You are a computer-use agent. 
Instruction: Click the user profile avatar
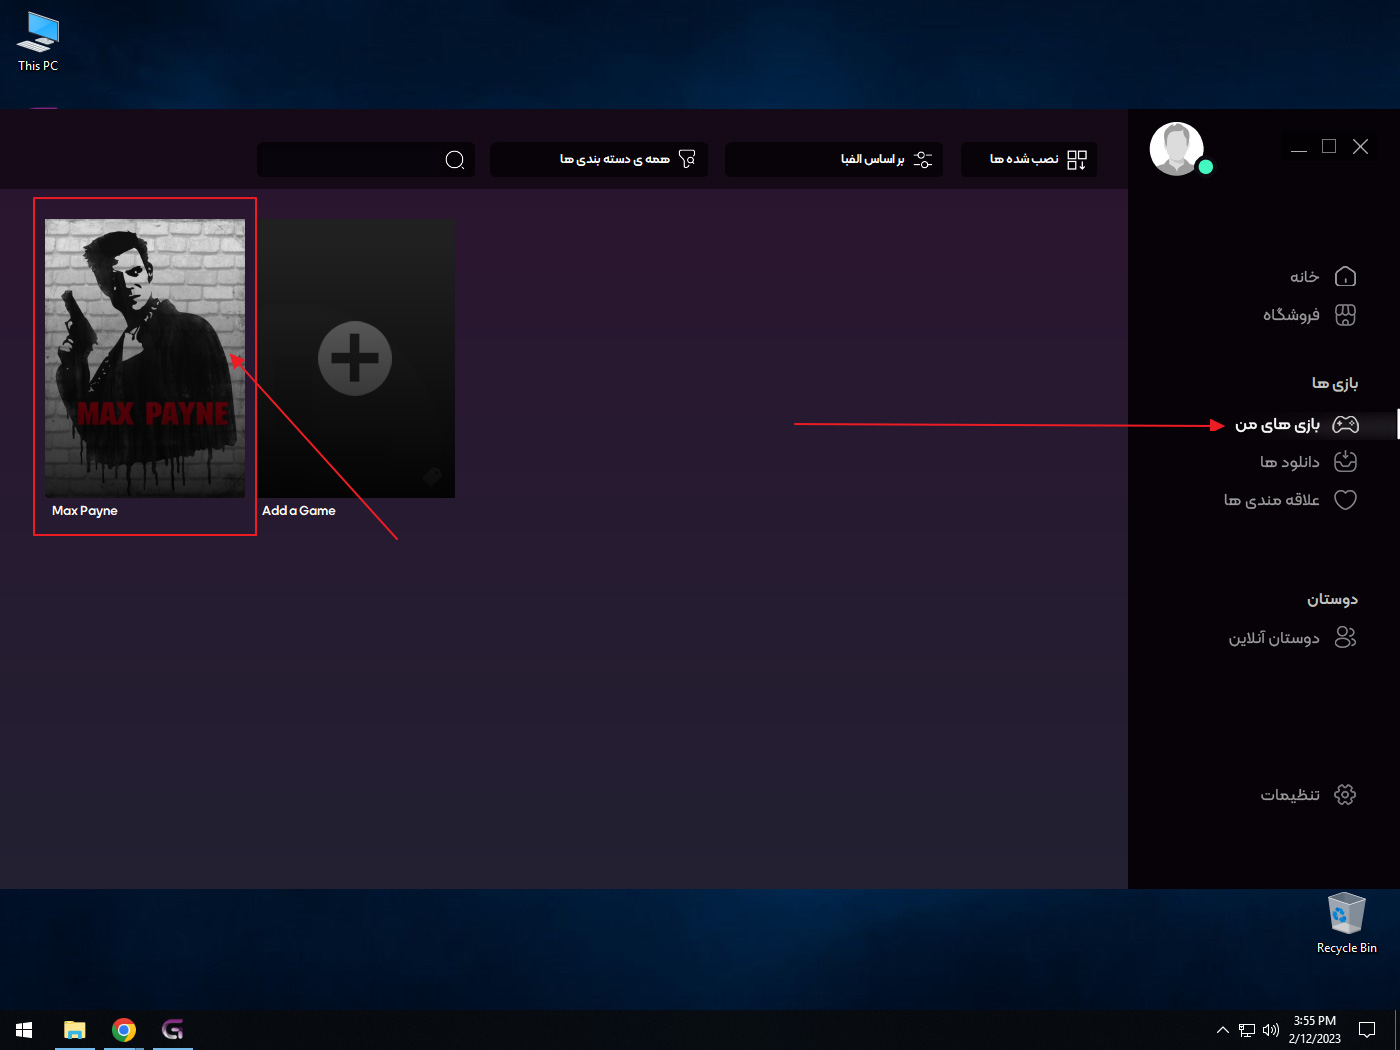point(1177,149)
